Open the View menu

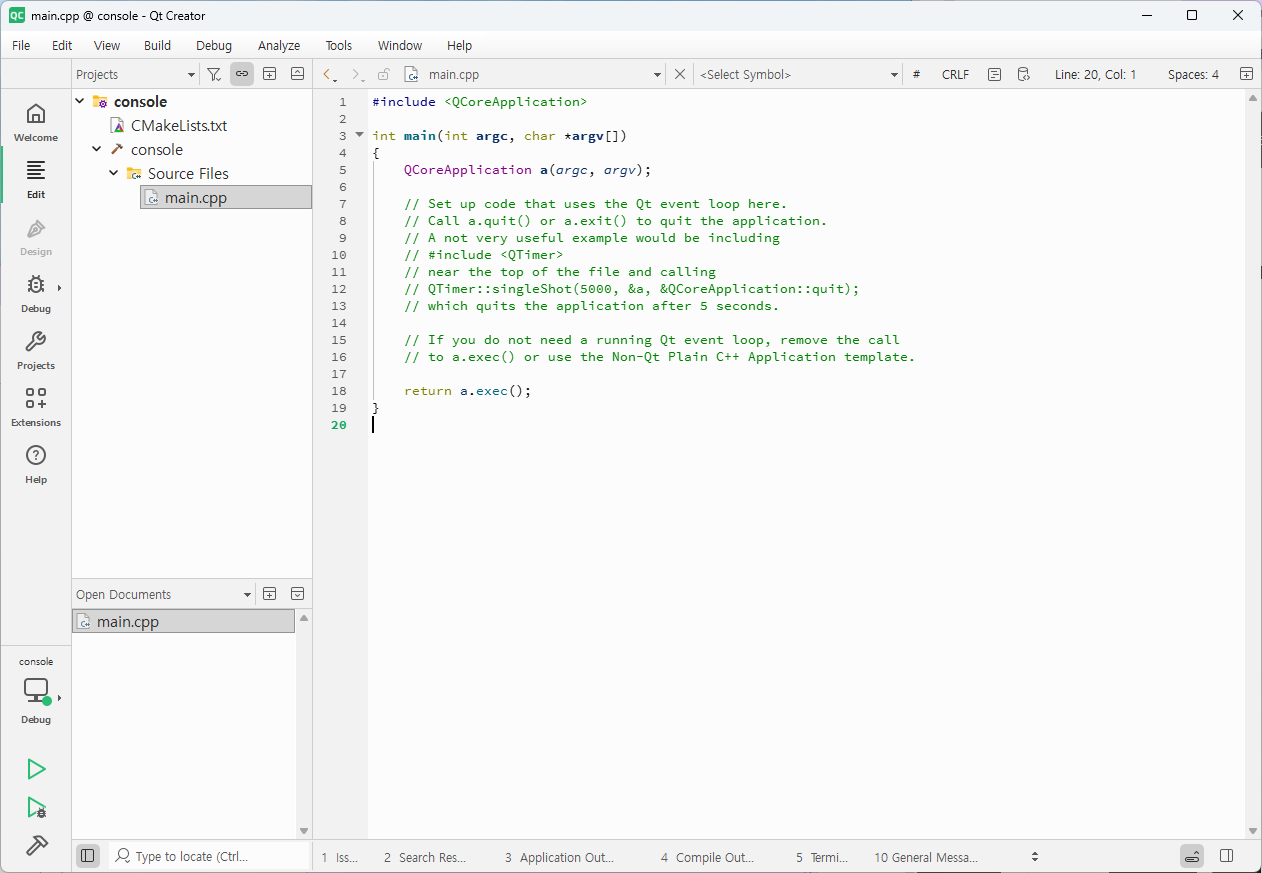pos(107,45)
